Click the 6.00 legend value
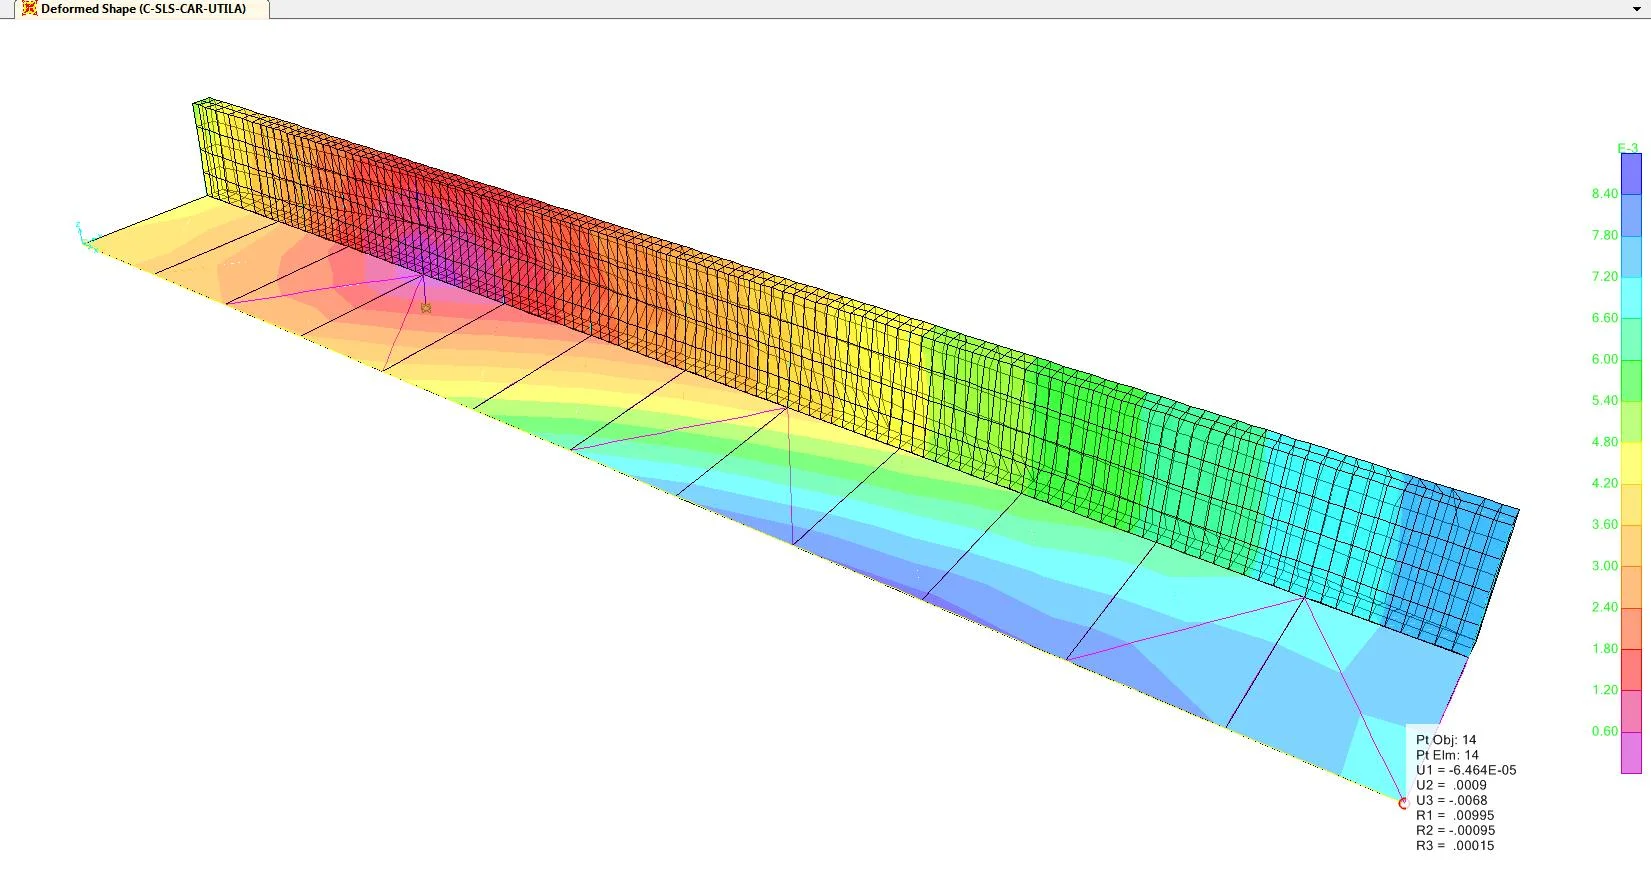Viewport: 1651px width, 886px height. tap(1604, 359)
